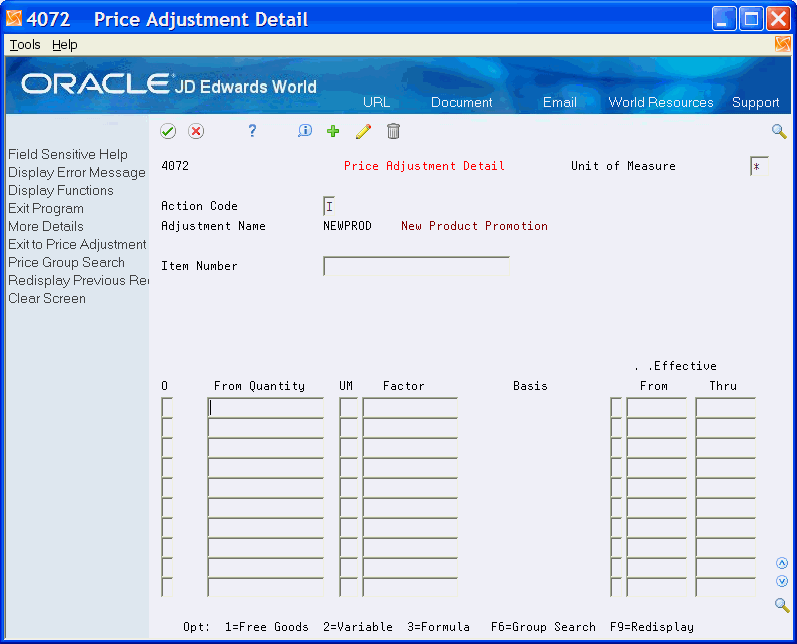The height and width of the screenshot is (644, 797).
Task: Open the World Resources link
Action: [x=661, y=102]
